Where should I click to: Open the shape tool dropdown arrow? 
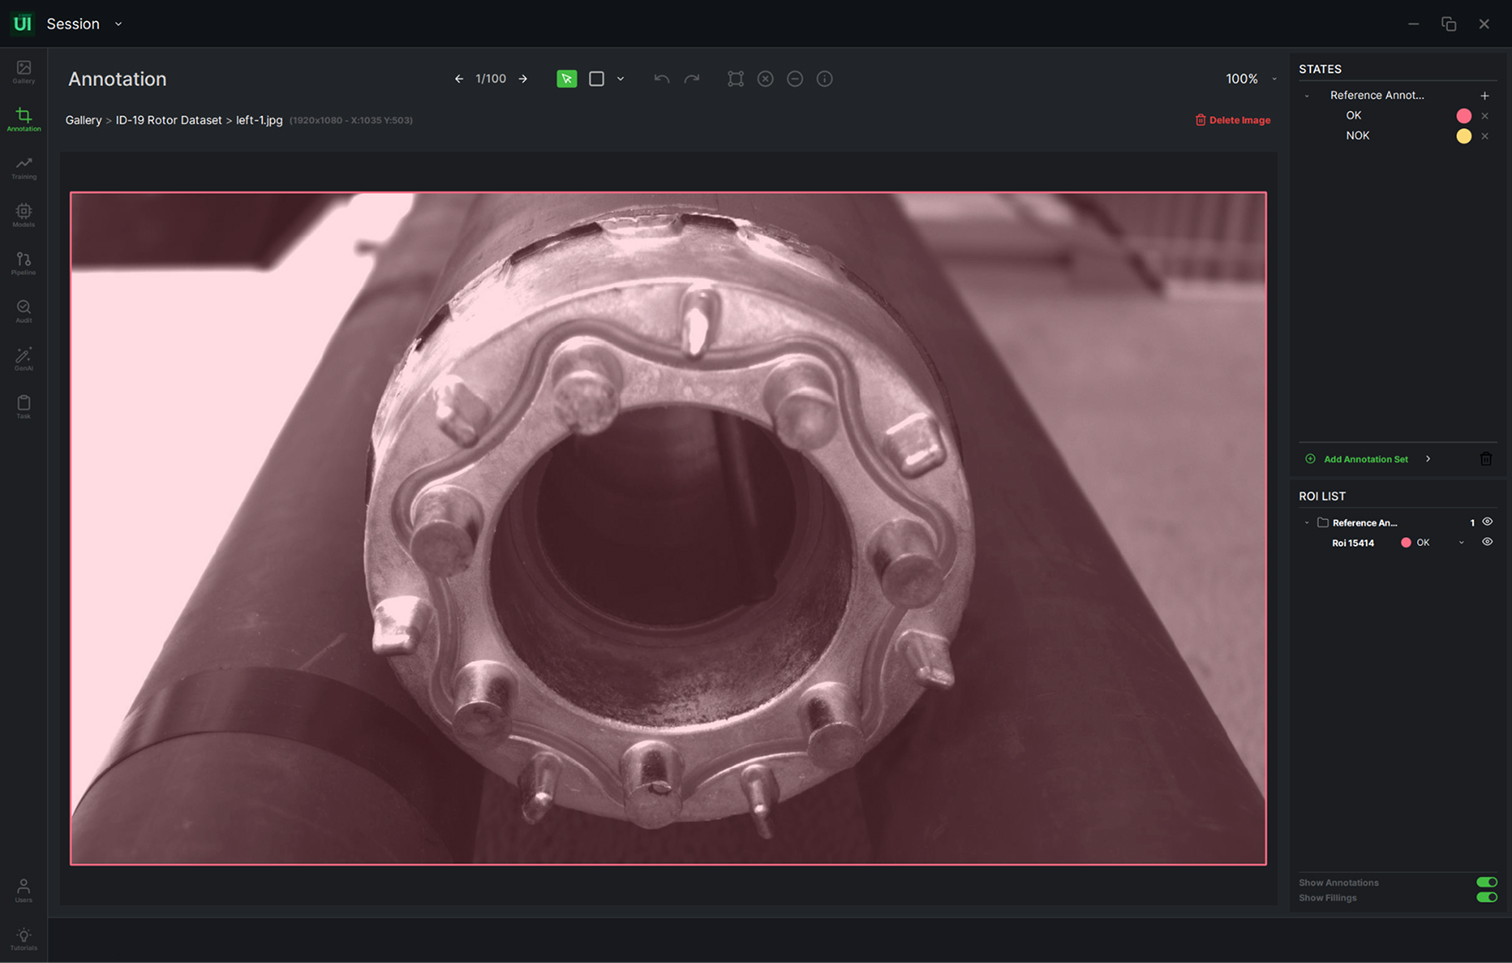pos(621,79)
